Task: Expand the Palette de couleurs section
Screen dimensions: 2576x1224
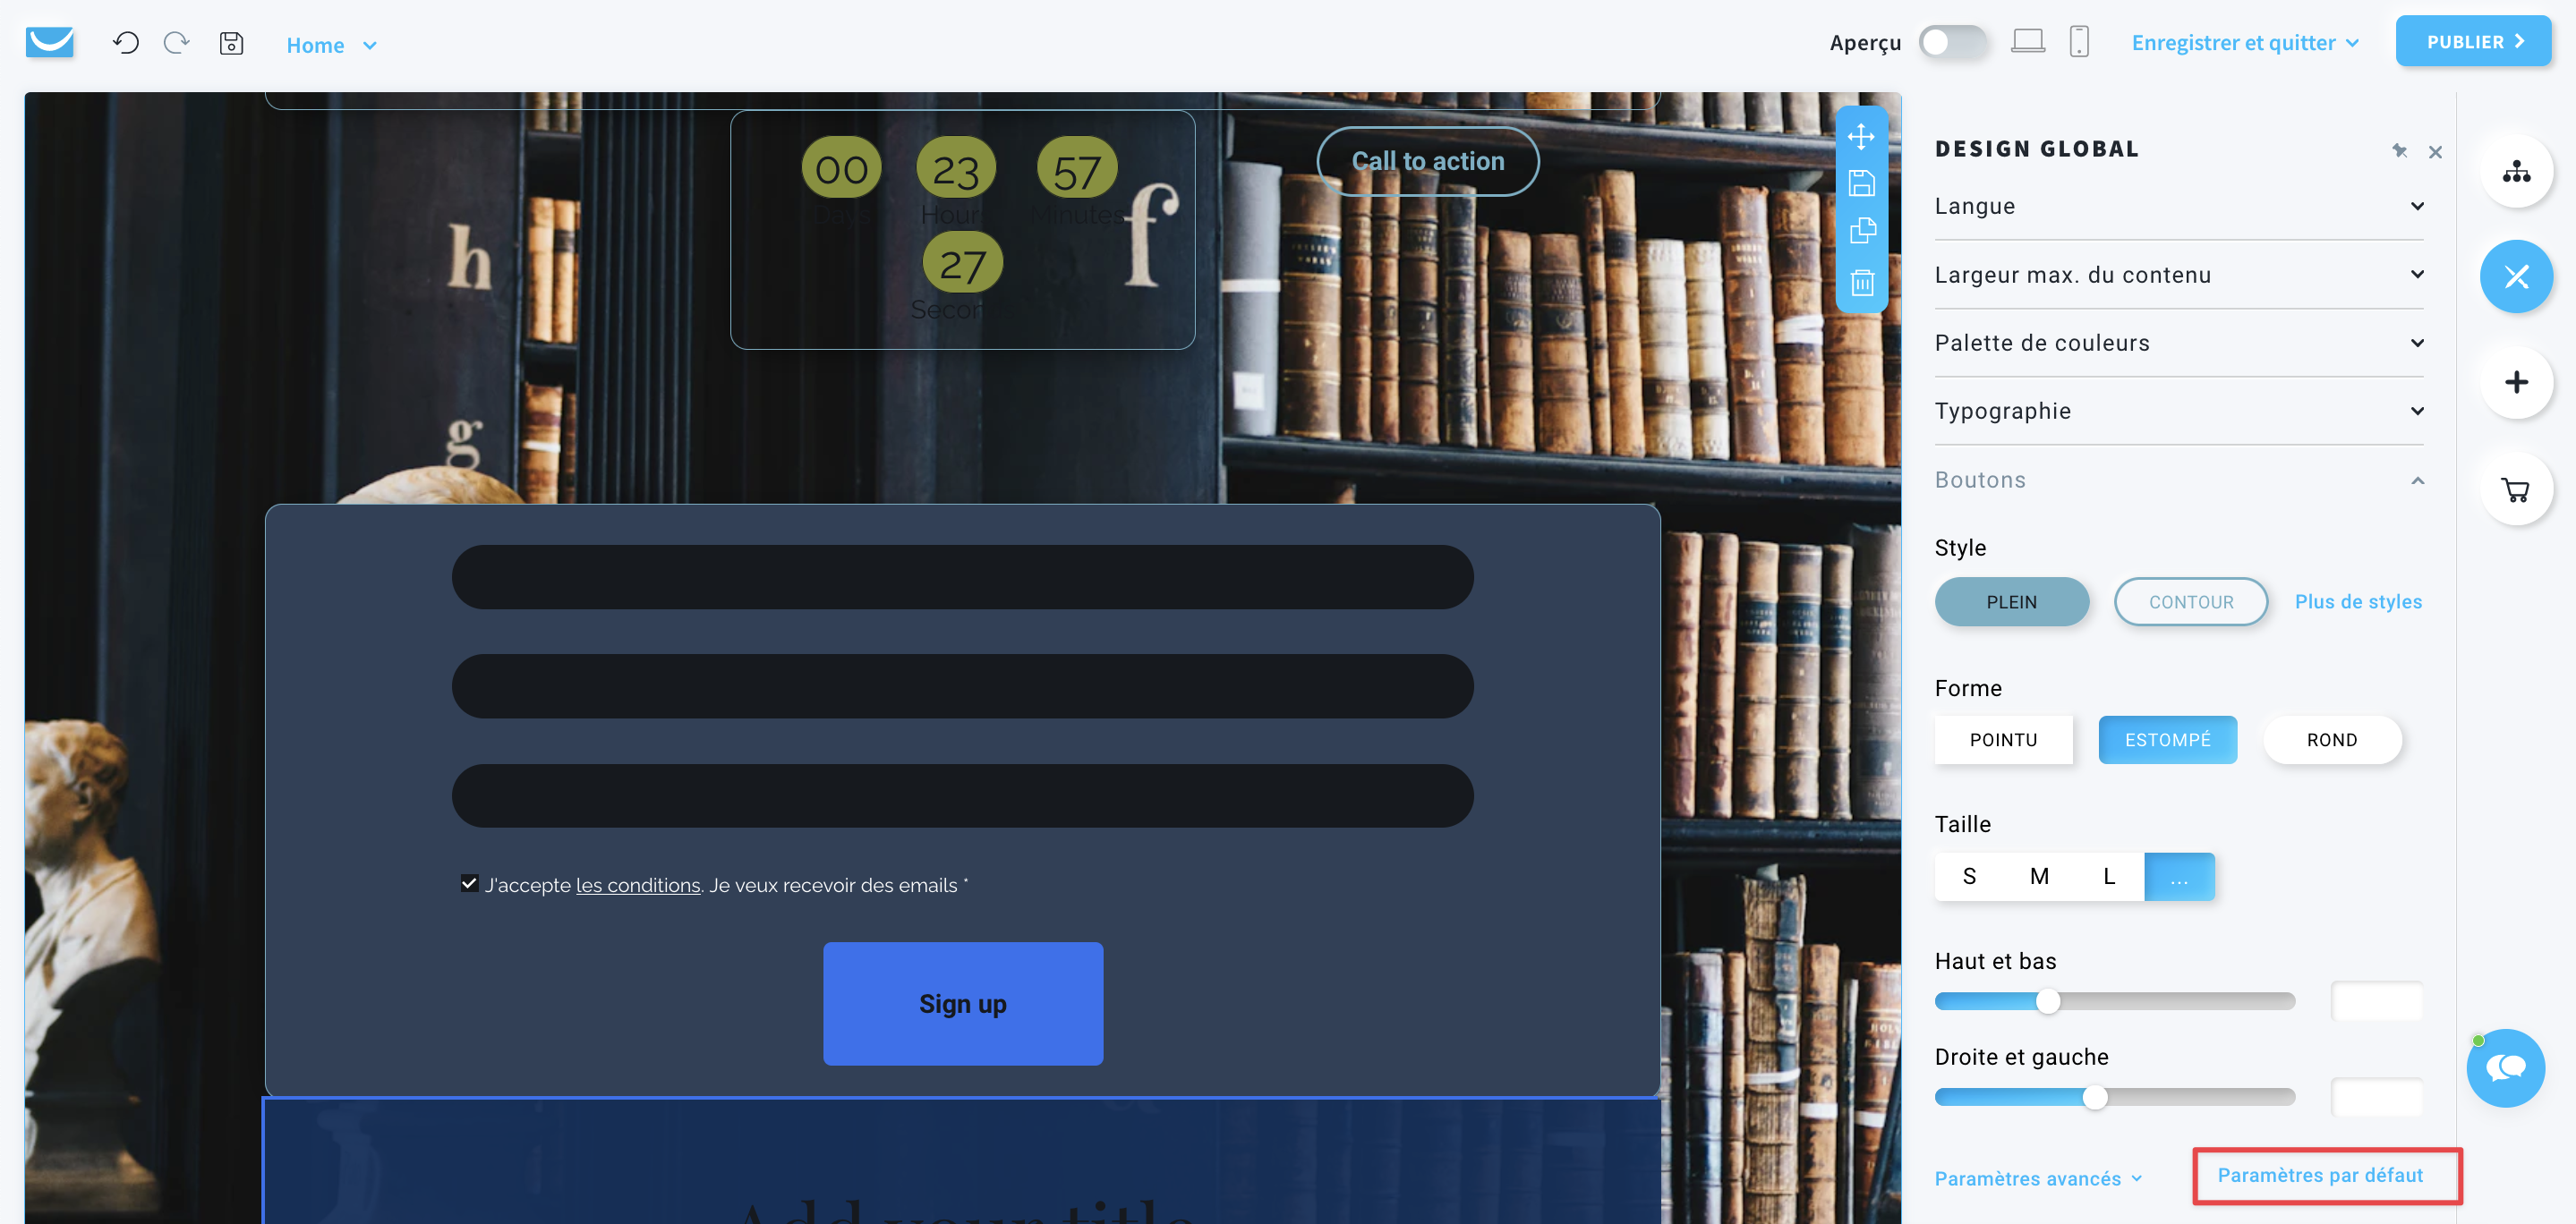Action: (x=2180, y=342)
